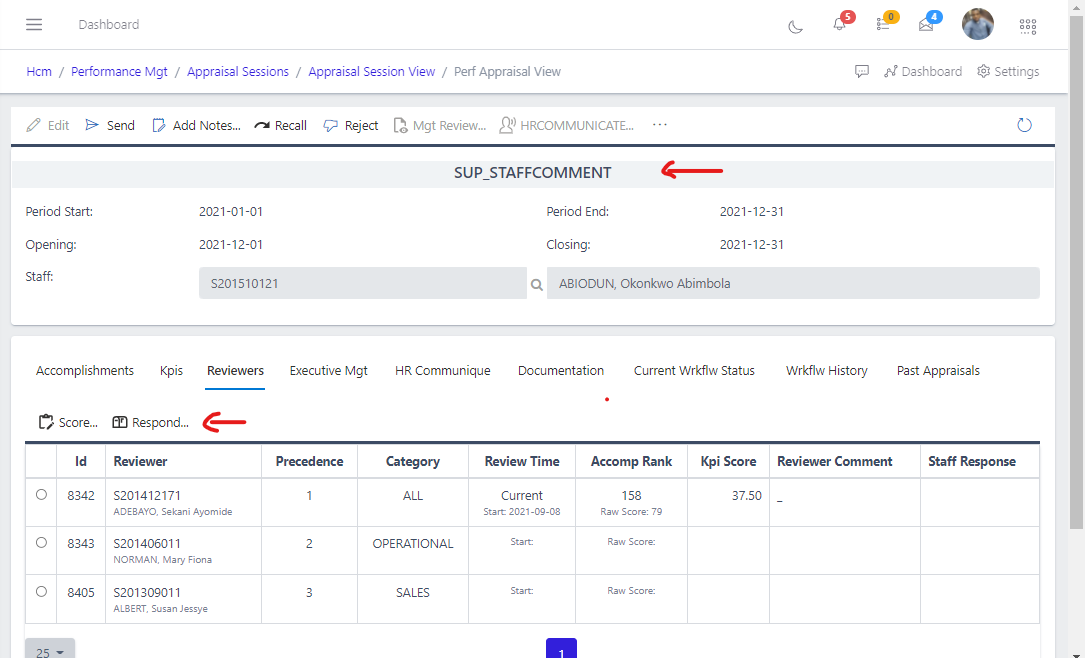1085x658 pixels.
Task: Click the staff search magnifier icon
Action: tap(537, 284)
